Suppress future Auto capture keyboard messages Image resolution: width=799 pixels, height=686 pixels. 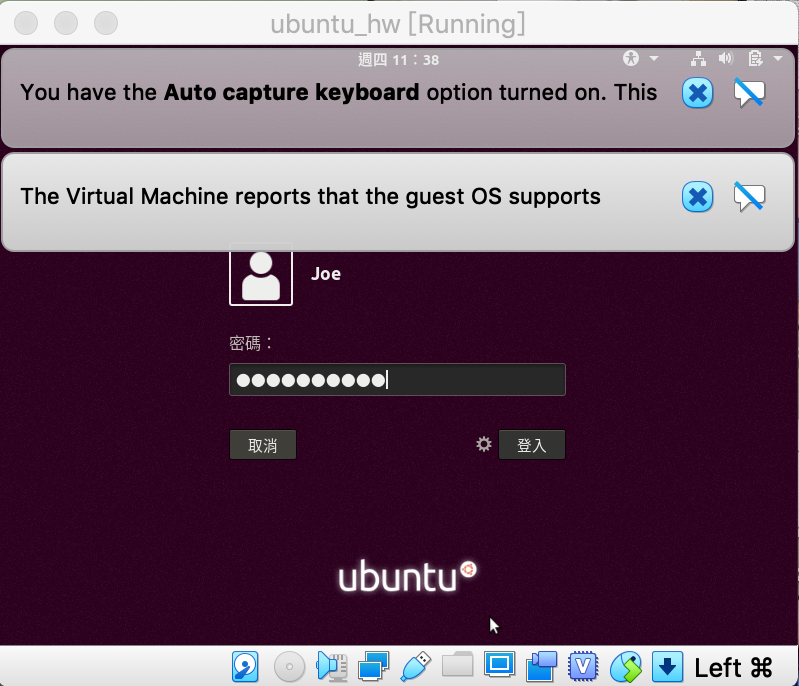click(749, 93)
